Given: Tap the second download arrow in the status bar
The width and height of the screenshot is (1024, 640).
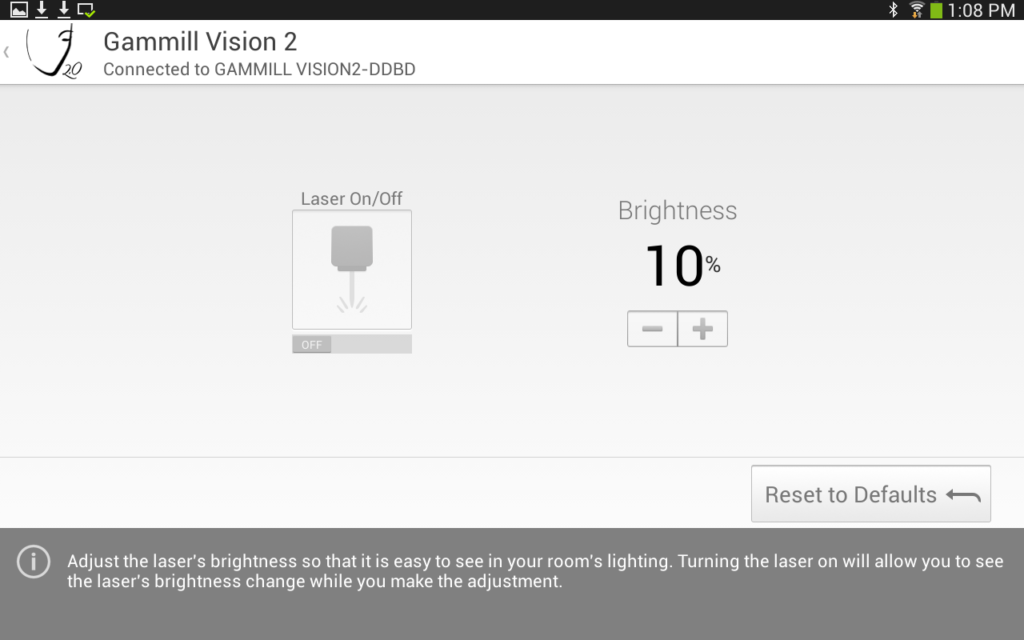Looking at the screenshot, I should [63, 10].
